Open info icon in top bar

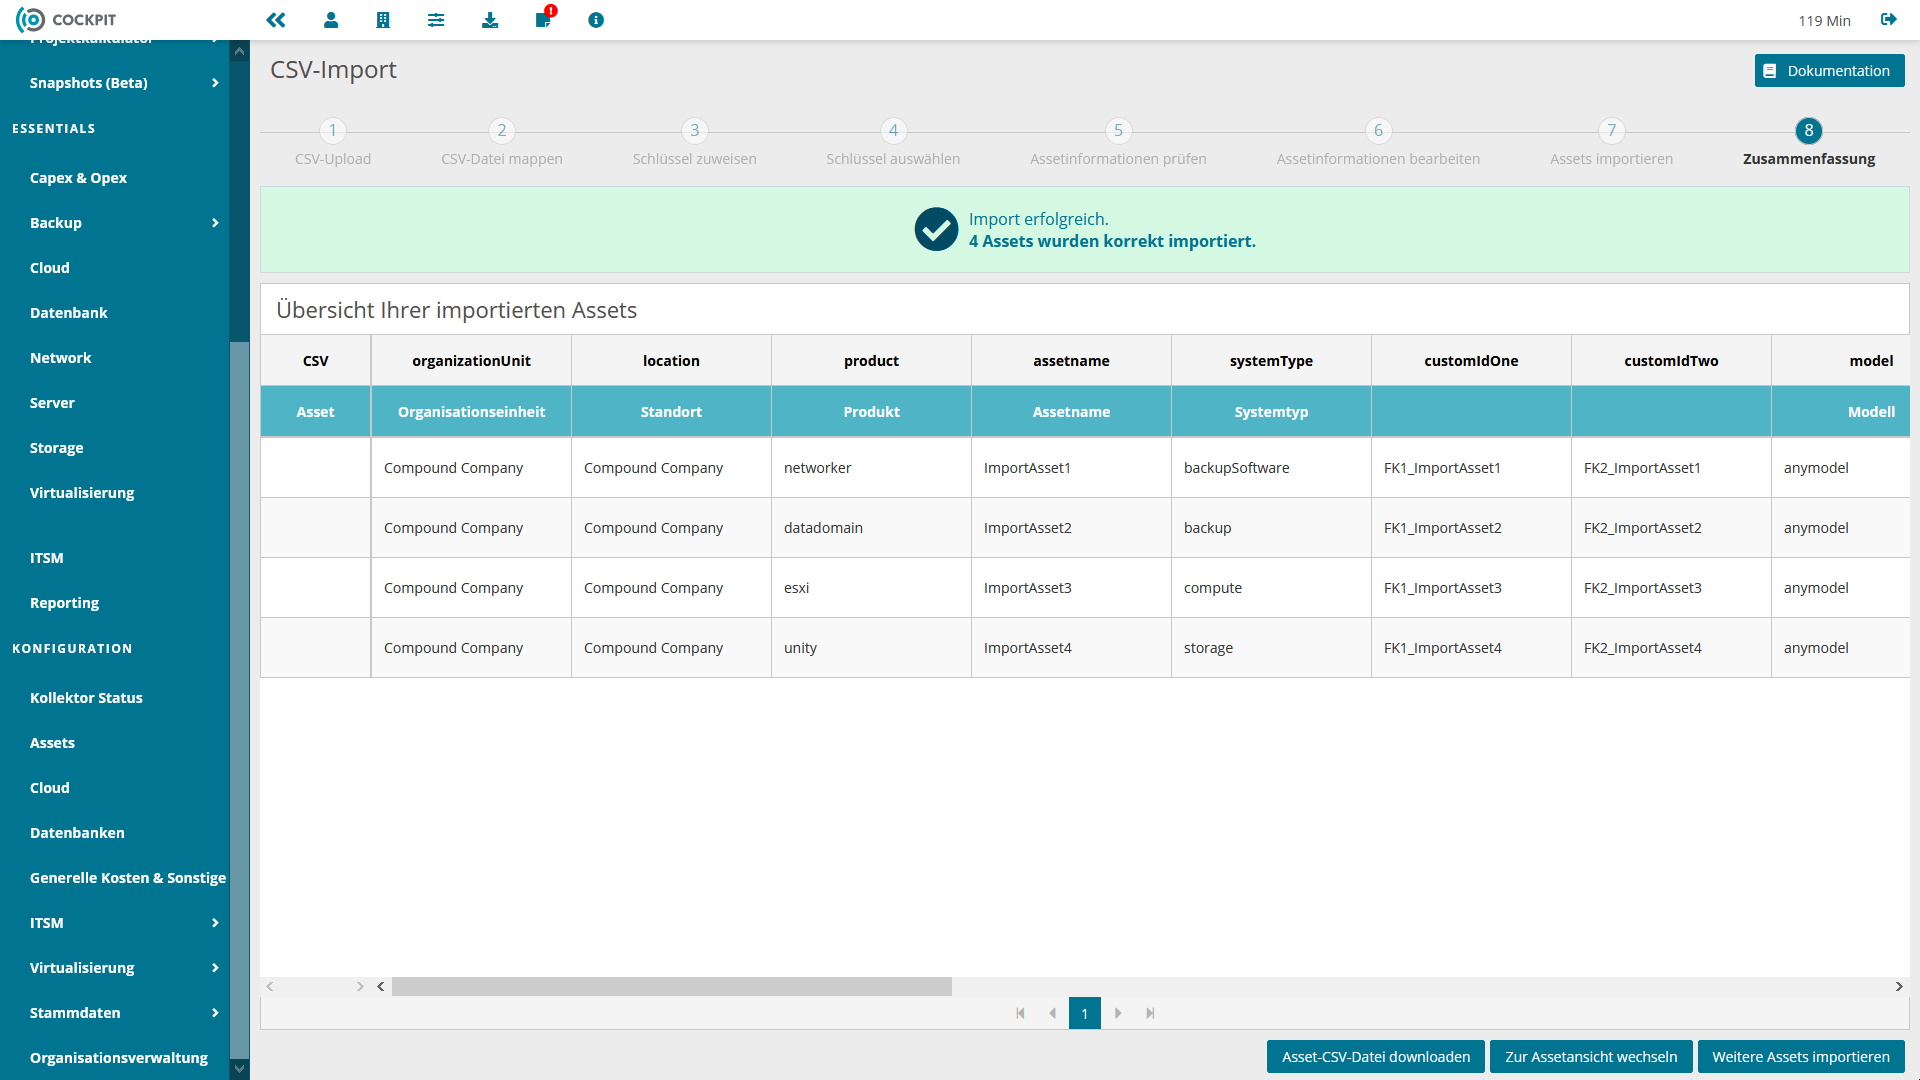pos(596,20)
